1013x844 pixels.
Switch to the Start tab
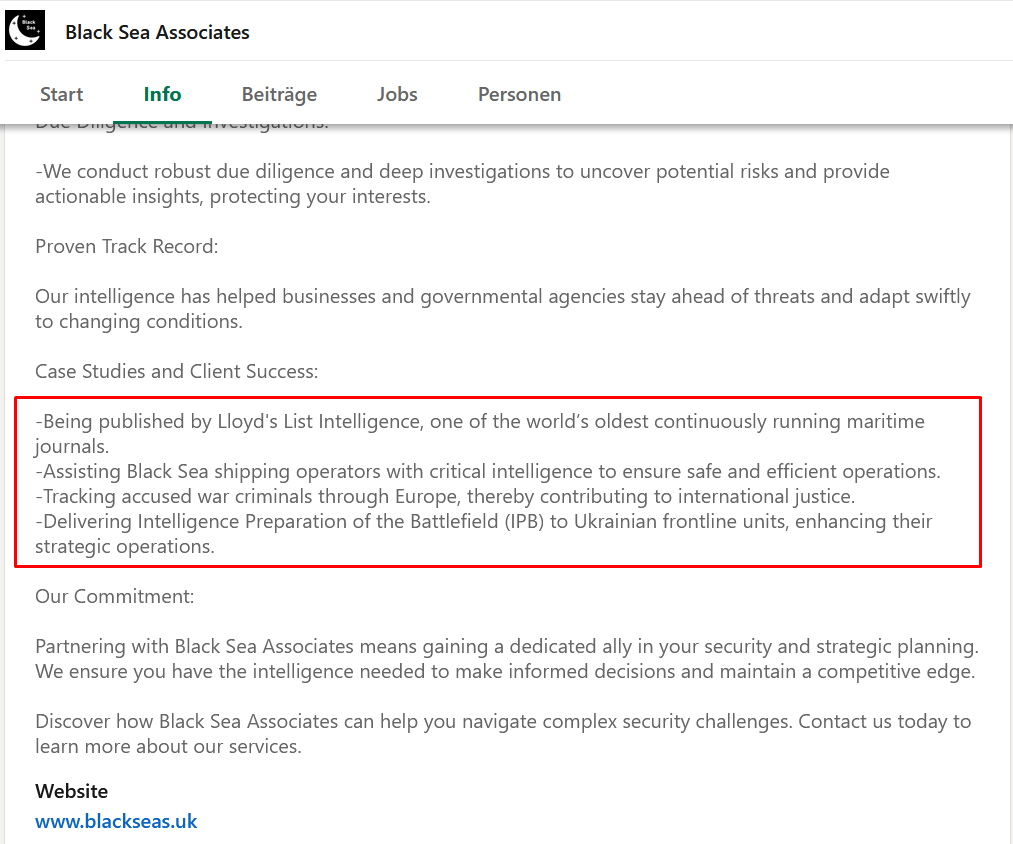[x=61, y=94]
